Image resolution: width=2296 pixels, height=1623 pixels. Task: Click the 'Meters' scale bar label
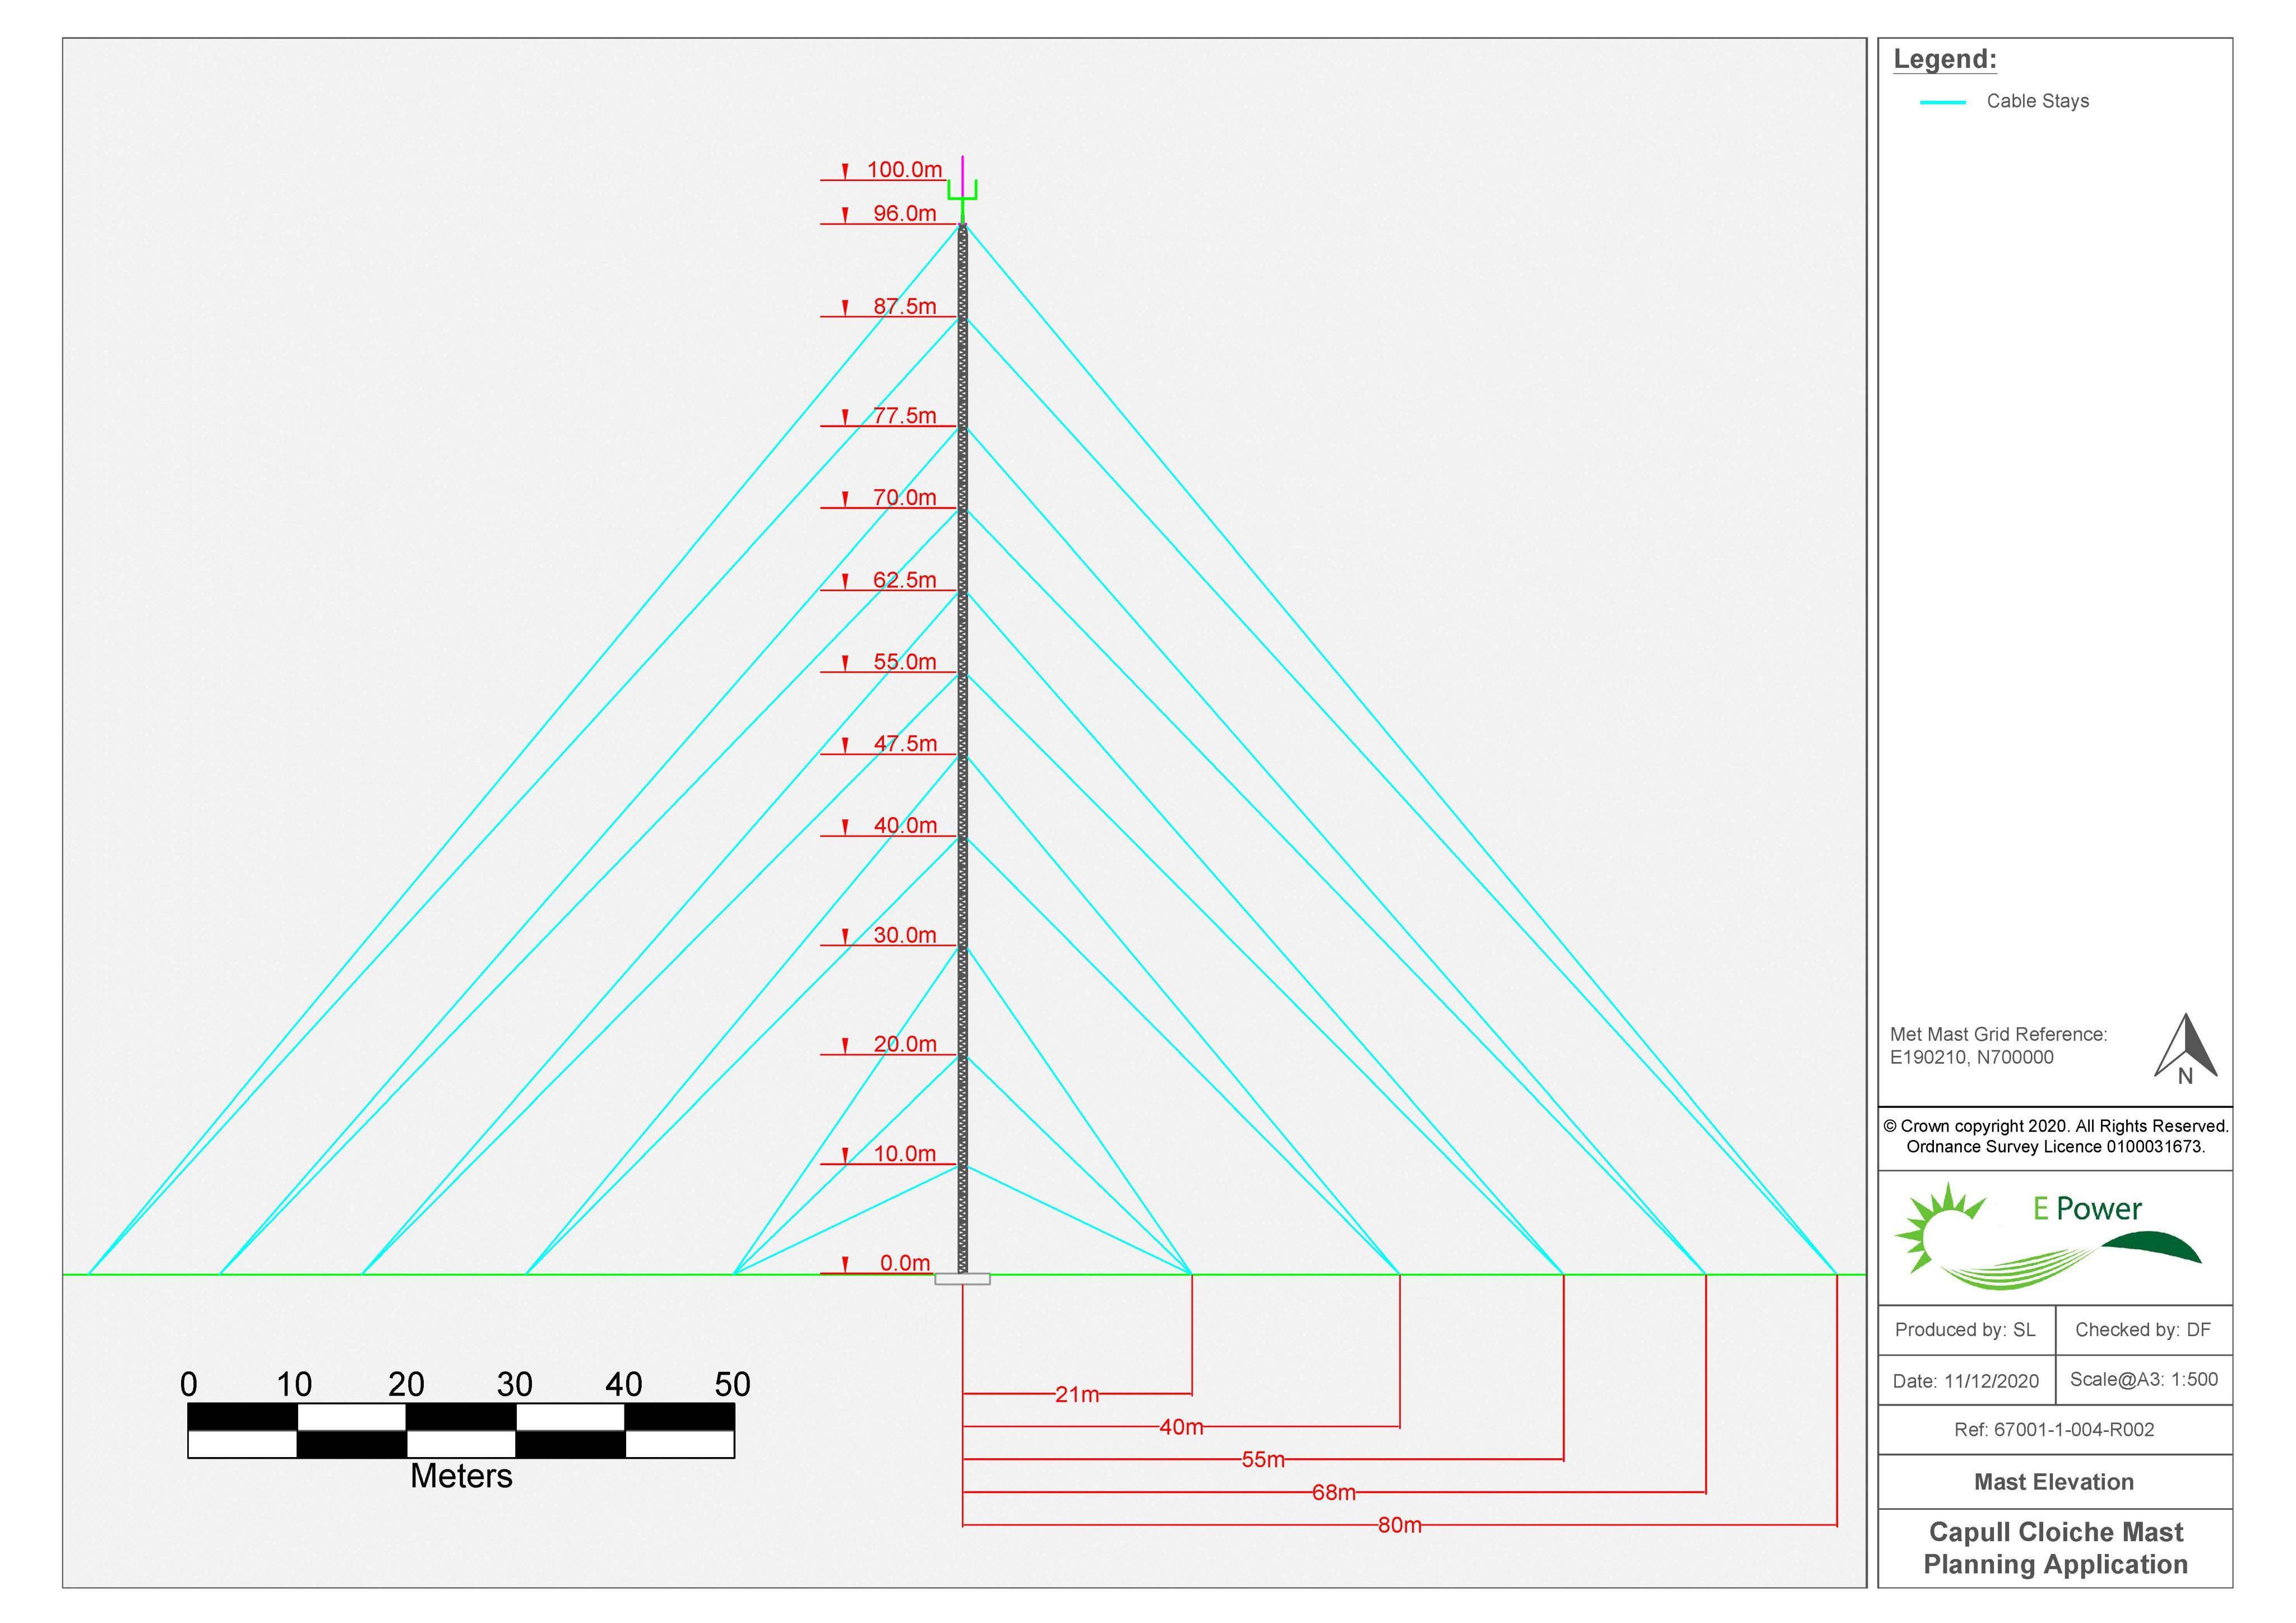pos(461,1476)
